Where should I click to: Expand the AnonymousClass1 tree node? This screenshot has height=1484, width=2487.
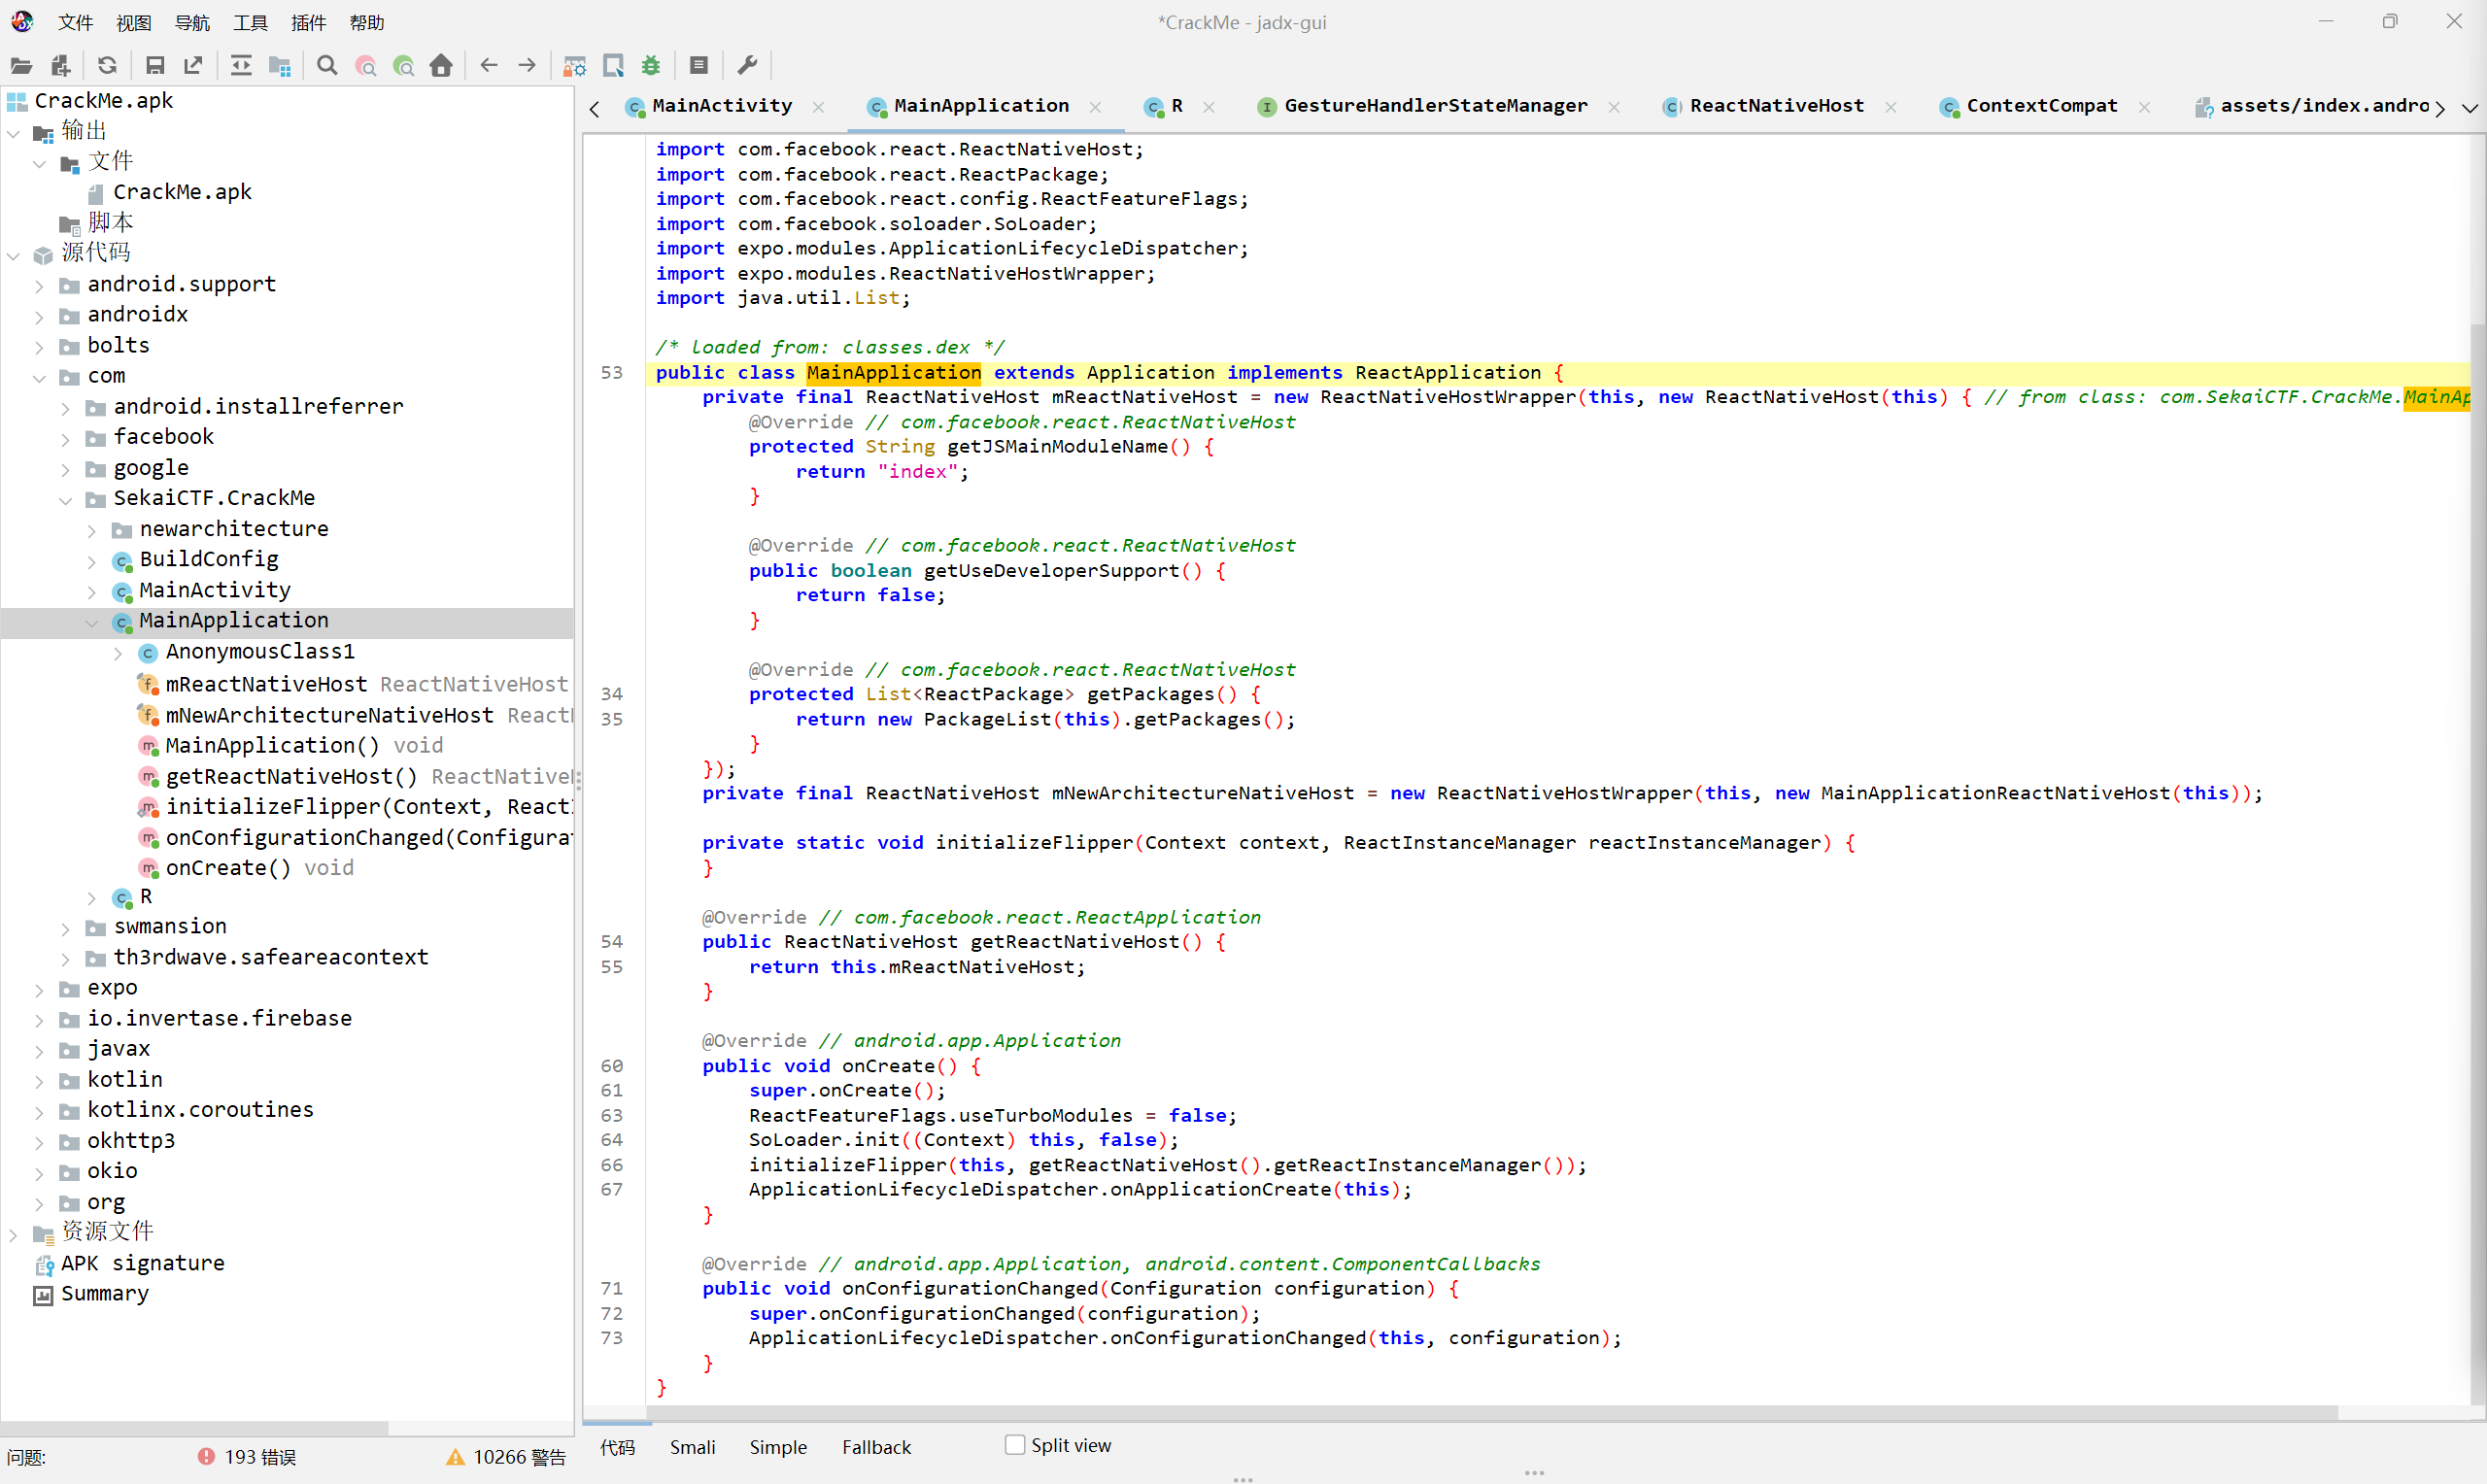(x=118, y=653)
